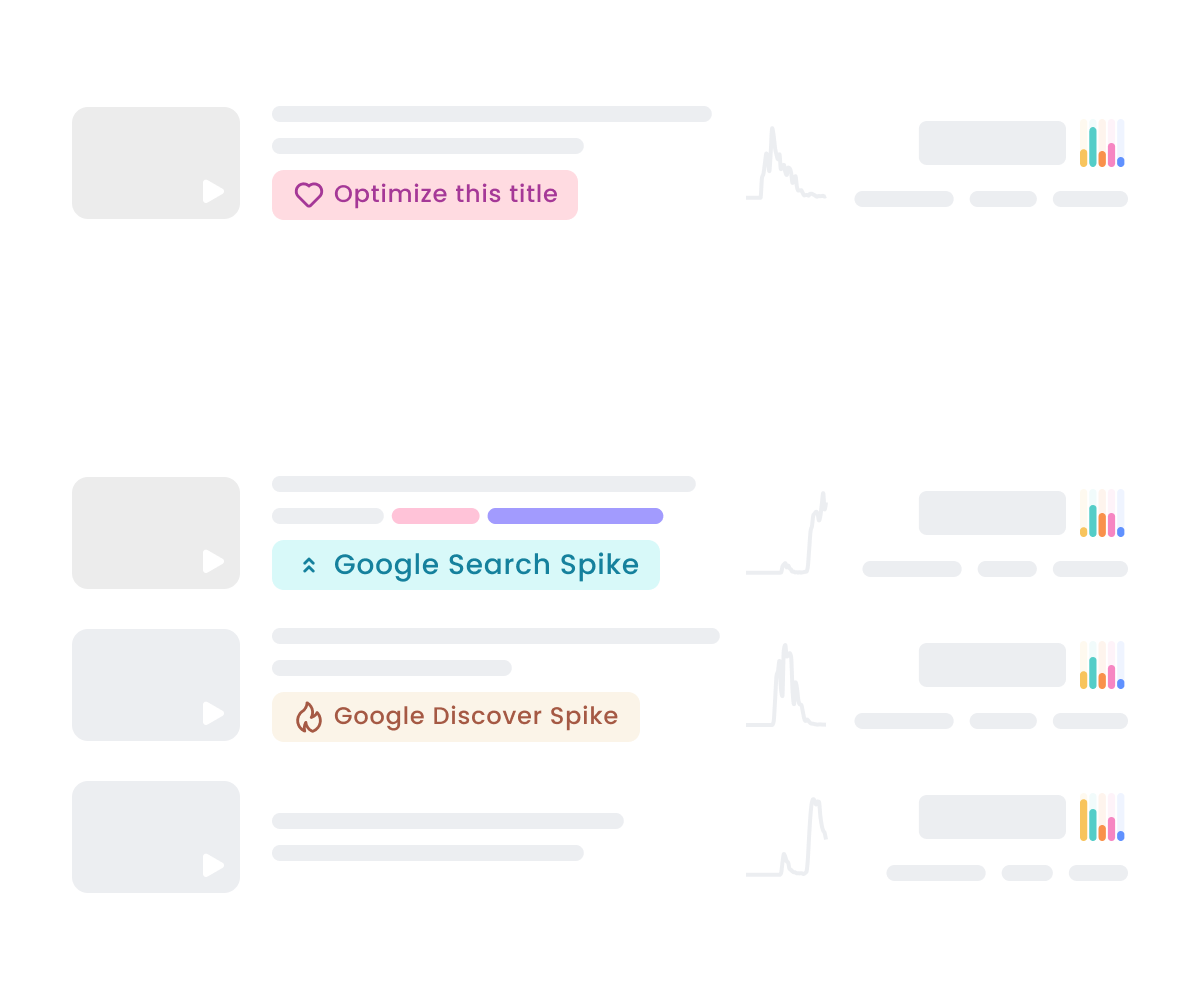The width and height of the screenshot is (1200, 1000).
Task: Click play icon on the Optimize title thumbnail
Action: coord(213,191)
